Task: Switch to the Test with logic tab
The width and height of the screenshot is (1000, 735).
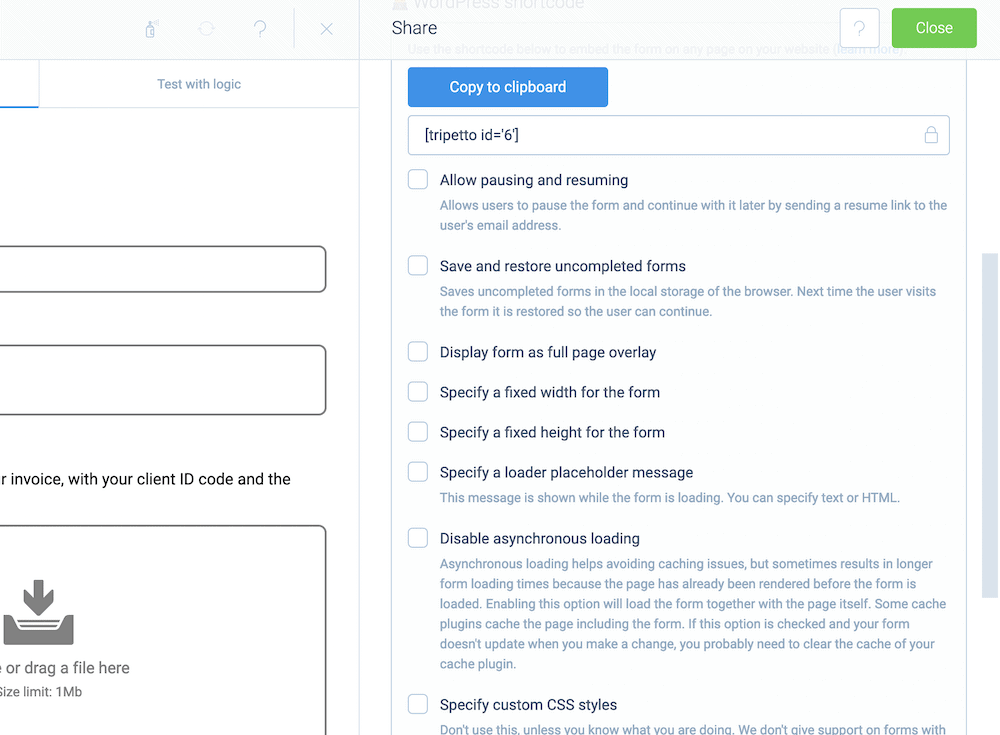Action: [199, 84]
